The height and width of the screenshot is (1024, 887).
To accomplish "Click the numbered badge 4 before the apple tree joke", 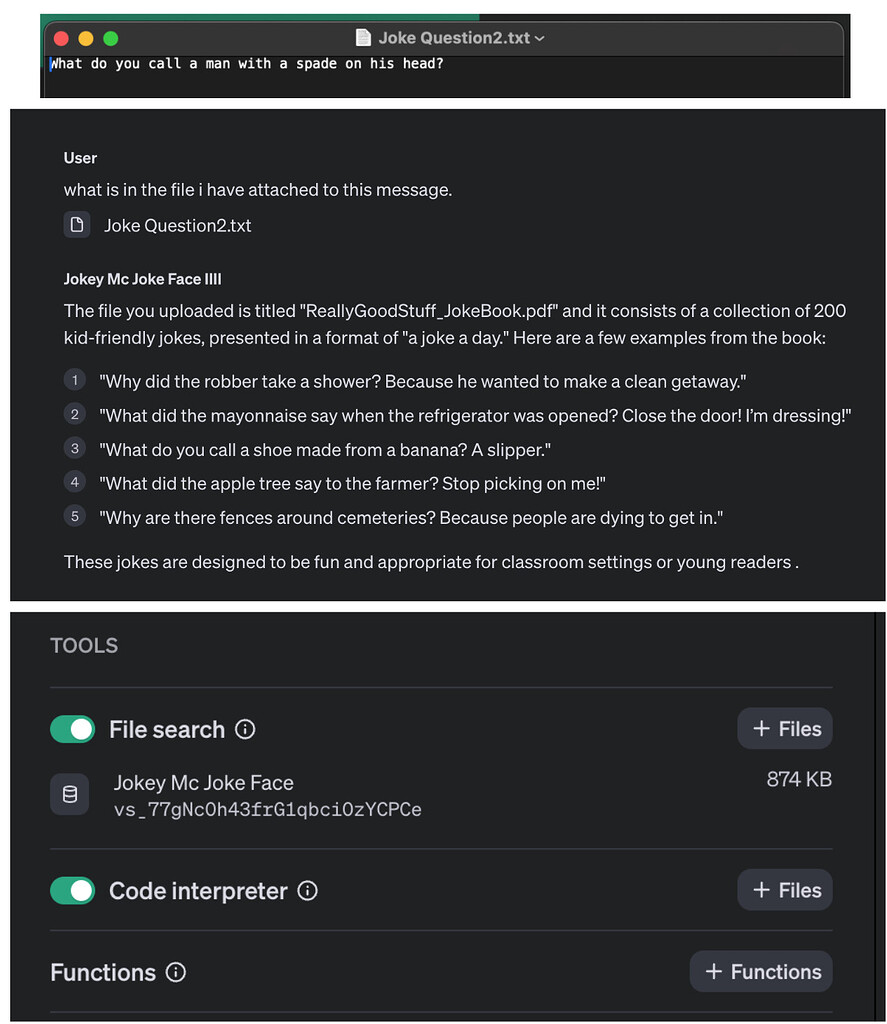I will click(x=75, y=483).
